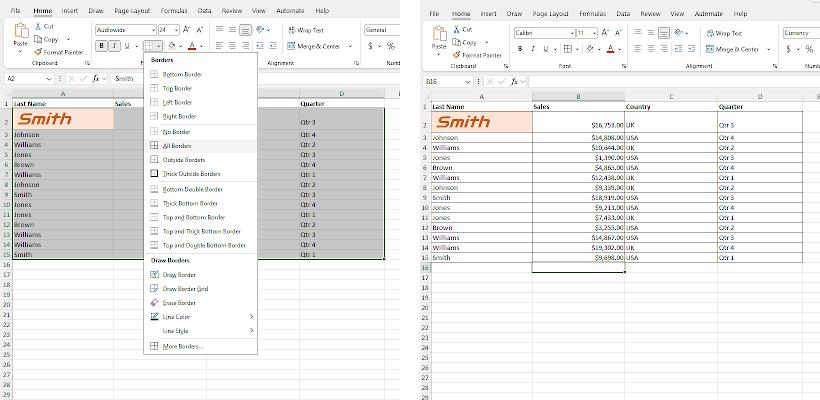Toggle Italic in the right Excel window

(x=533, y=49)
